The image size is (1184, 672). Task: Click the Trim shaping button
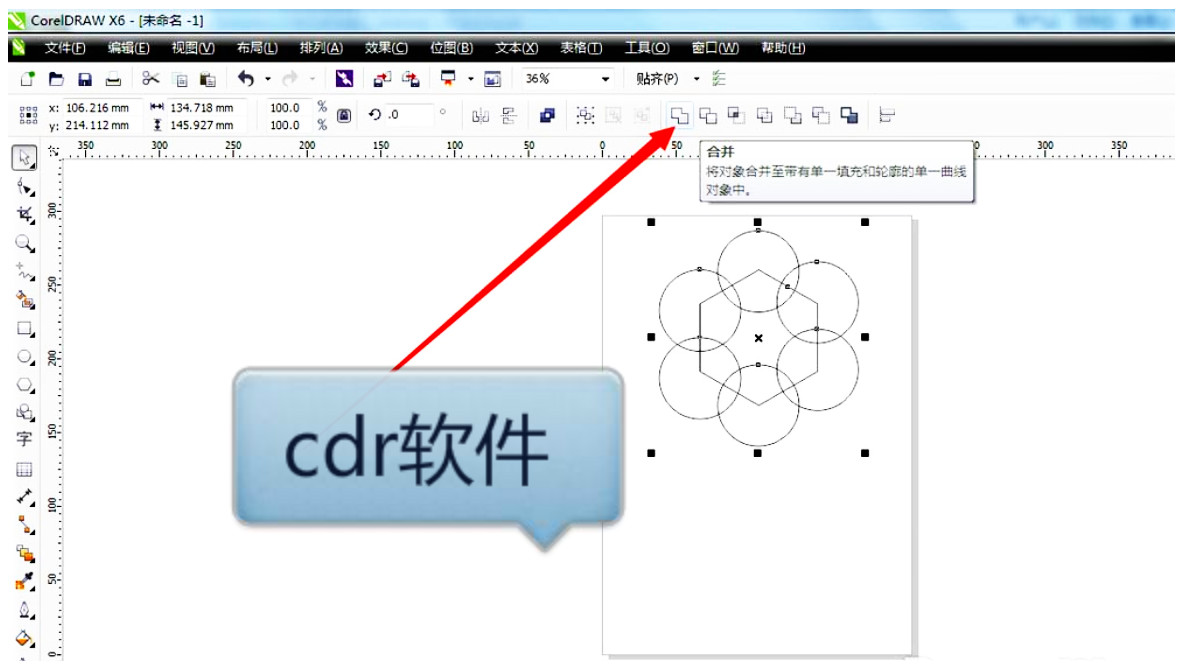pyautogui.click(x=708, y=116)
